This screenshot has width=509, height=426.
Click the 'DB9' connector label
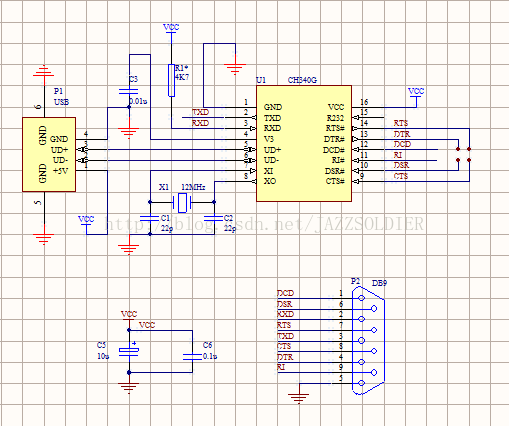[x=379, y=283]
